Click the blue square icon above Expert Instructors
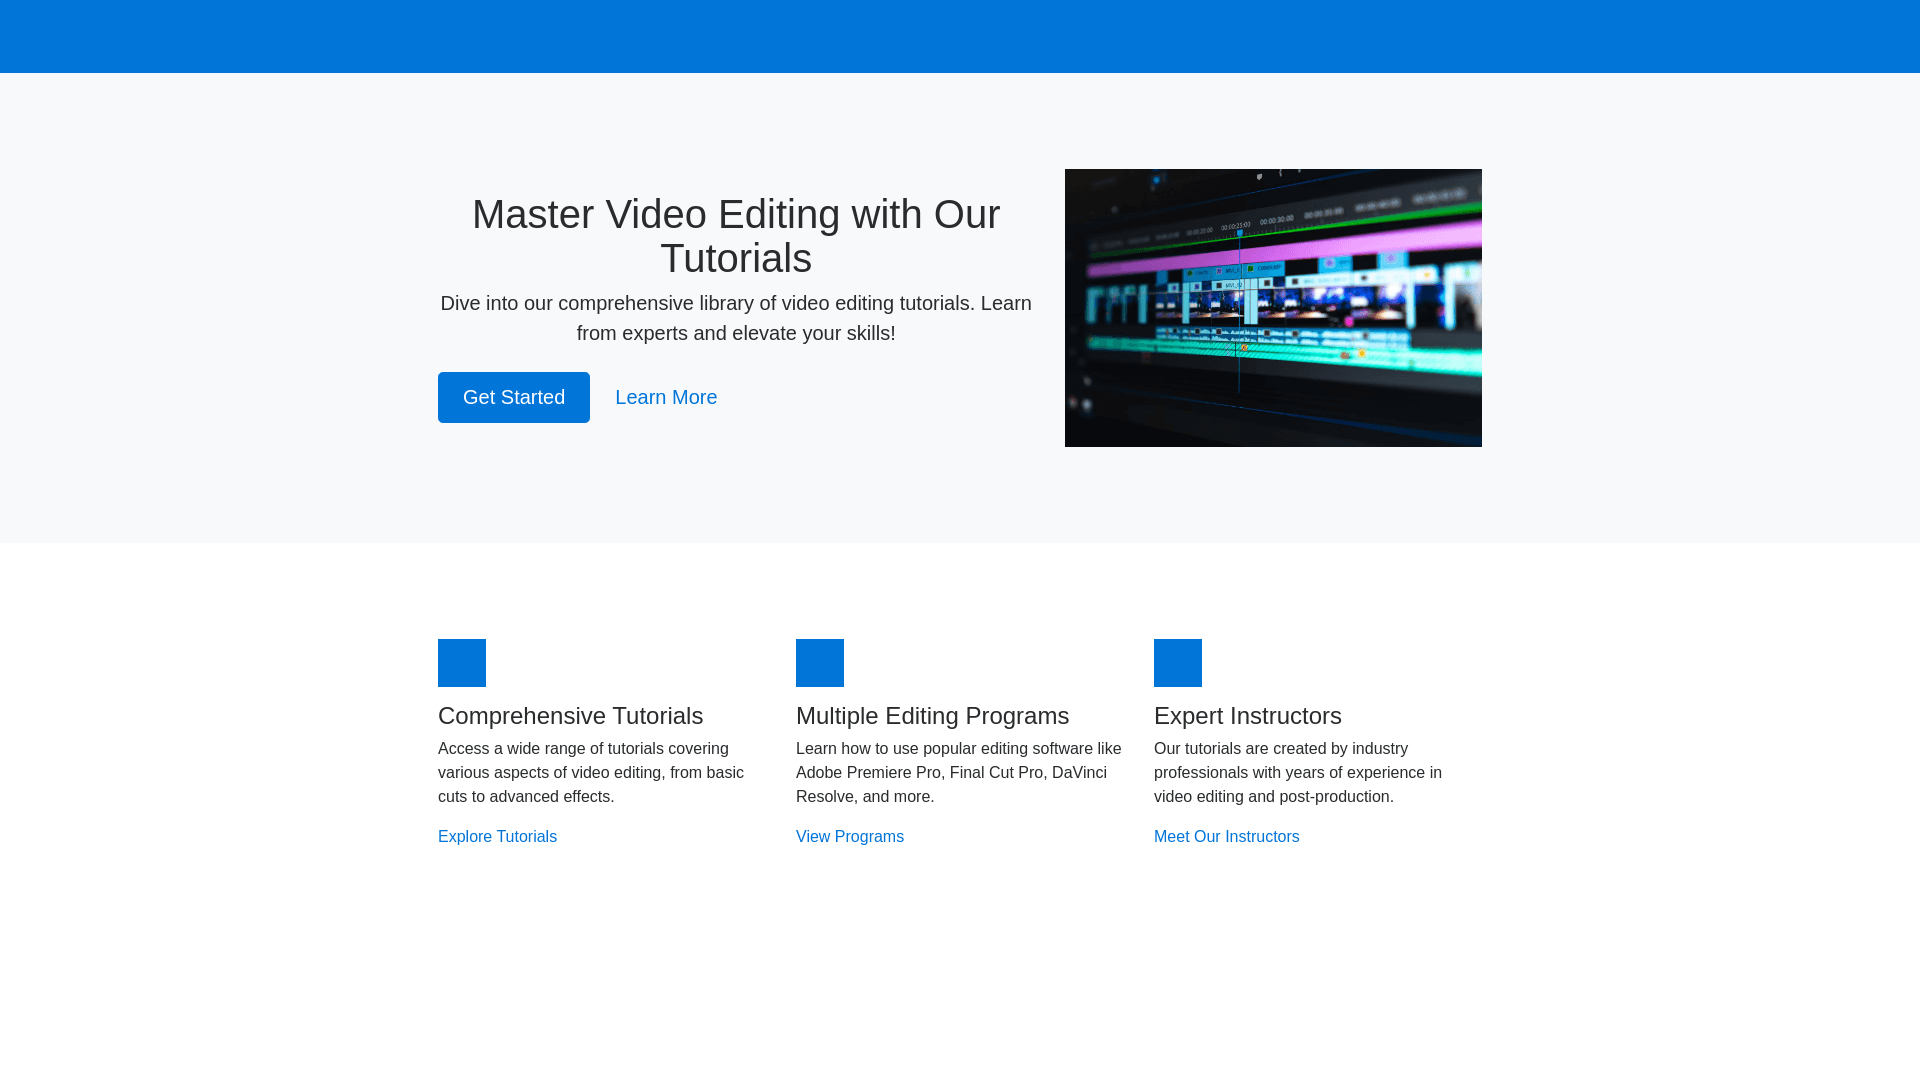 tap(1178, 663)
